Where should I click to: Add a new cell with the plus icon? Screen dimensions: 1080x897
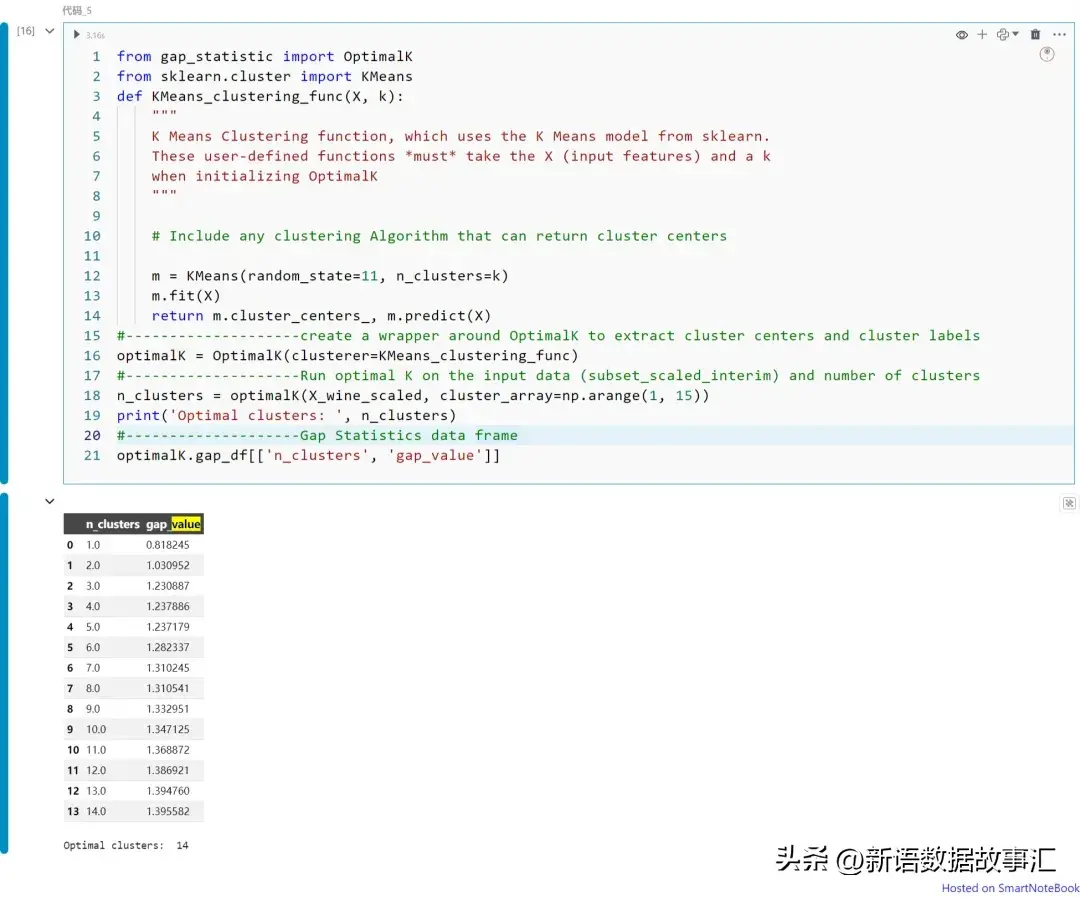[x=982, y=34]
